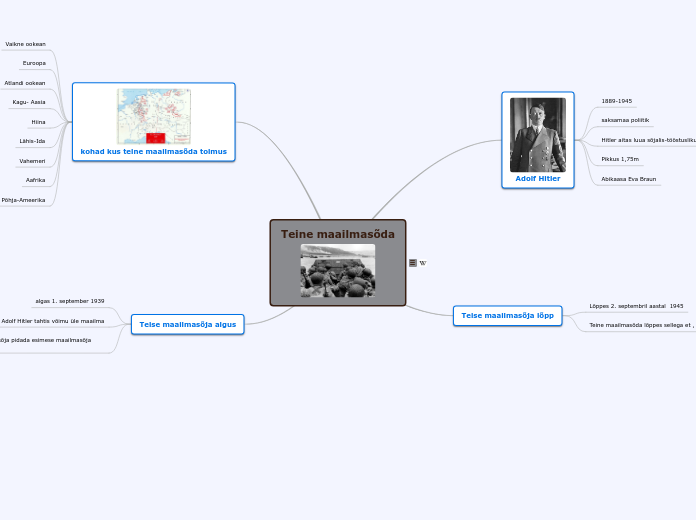Select the 'Lähis-Ida' subtopic
Viewport: 696px width, 520px height.
pyautogui.click(x=32, y=141)
